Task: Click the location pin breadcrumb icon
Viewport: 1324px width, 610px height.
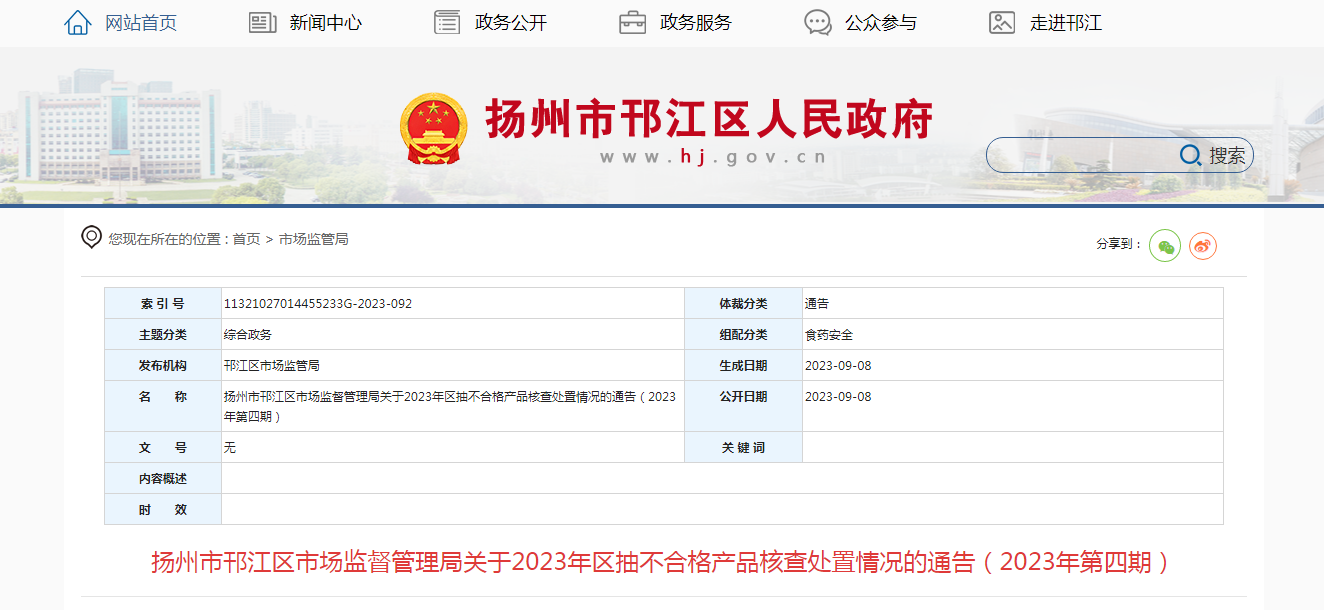Action: coord(91,238)
